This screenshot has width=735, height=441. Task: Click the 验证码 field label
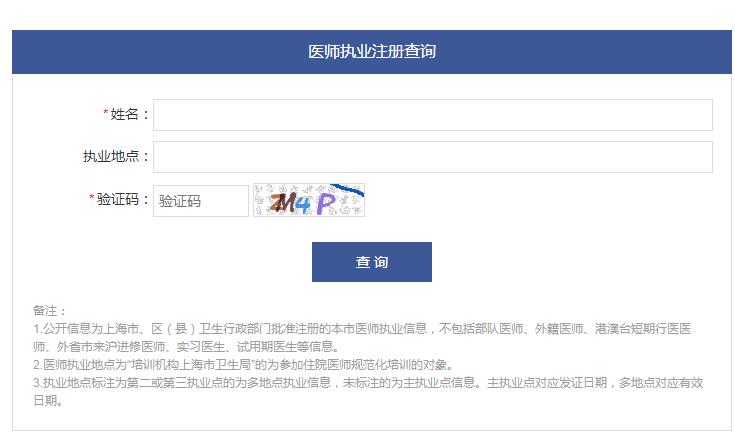(x=122, y=200)
